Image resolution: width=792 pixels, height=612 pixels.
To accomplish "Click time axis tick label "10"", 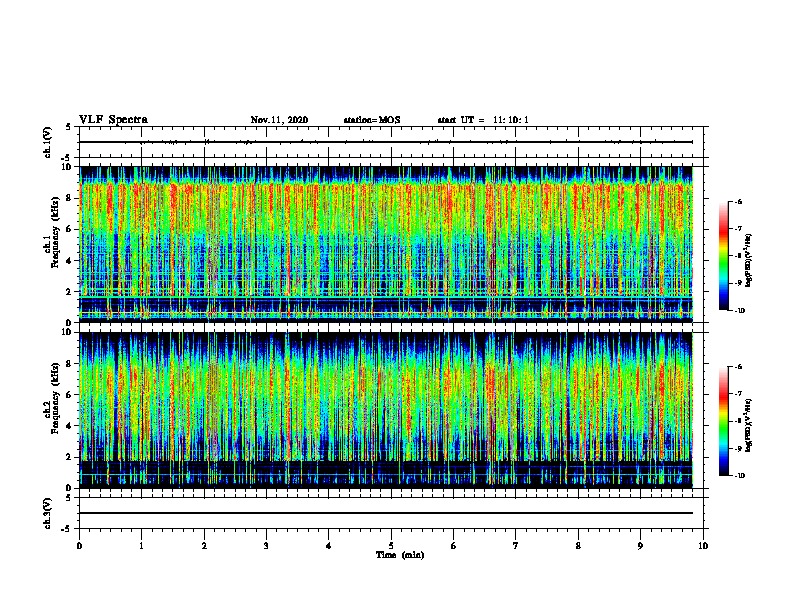I will point(703,546).
